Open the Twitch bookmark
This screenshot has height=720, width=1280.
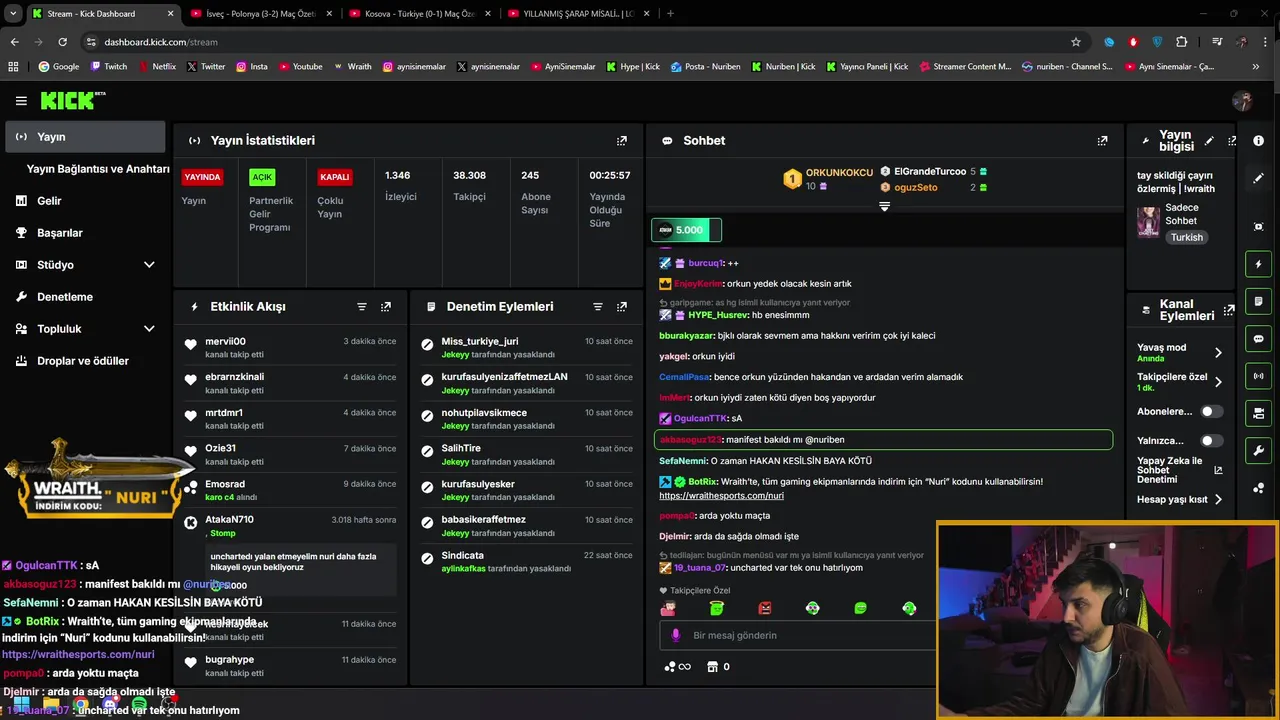point(109,67)
